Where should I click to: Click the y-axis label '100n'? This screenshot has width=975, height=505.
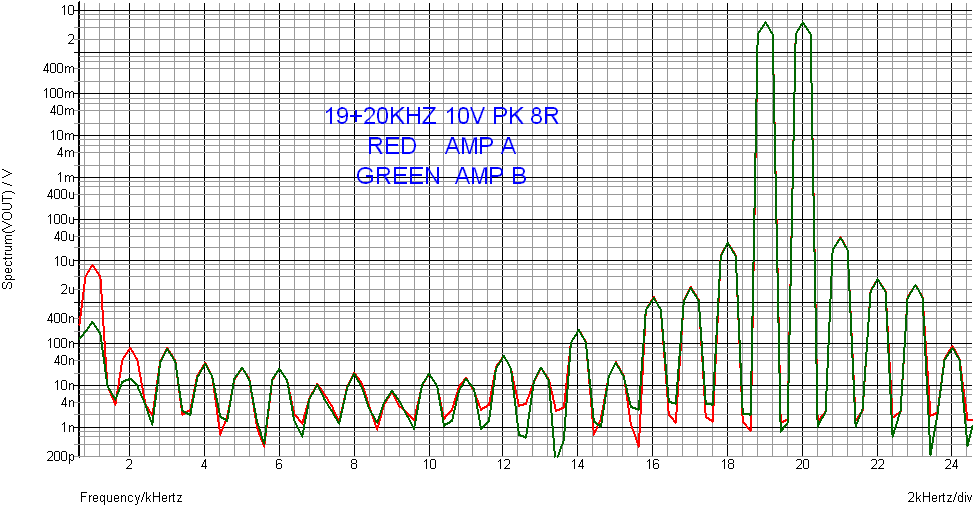(x=61, y=343)
